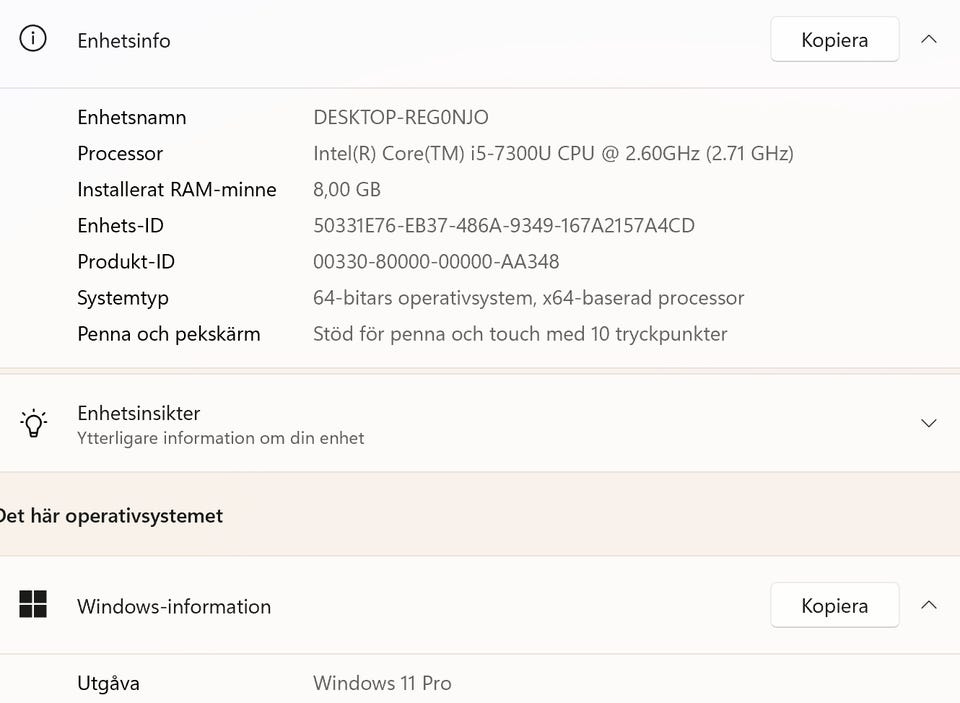960x703 pixels.
Task: Select the device name DESKTOP-REG0NJO text
Action: [401, 117]
